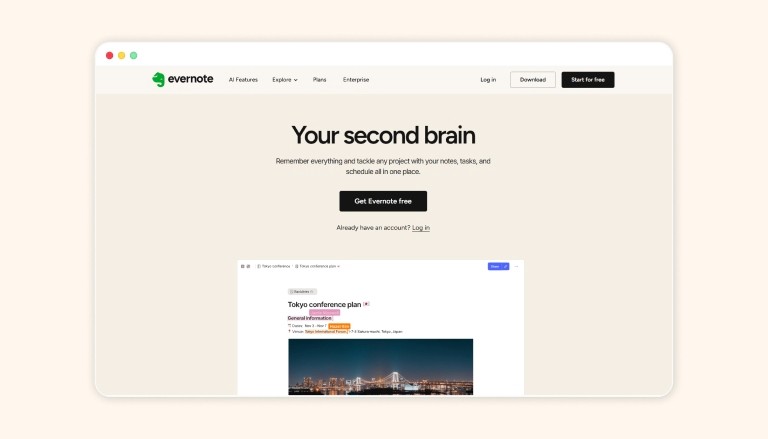Screen dimensions: 768x439
Task: Click the Reminders tag chip in the note
Action: coord(302,292)
